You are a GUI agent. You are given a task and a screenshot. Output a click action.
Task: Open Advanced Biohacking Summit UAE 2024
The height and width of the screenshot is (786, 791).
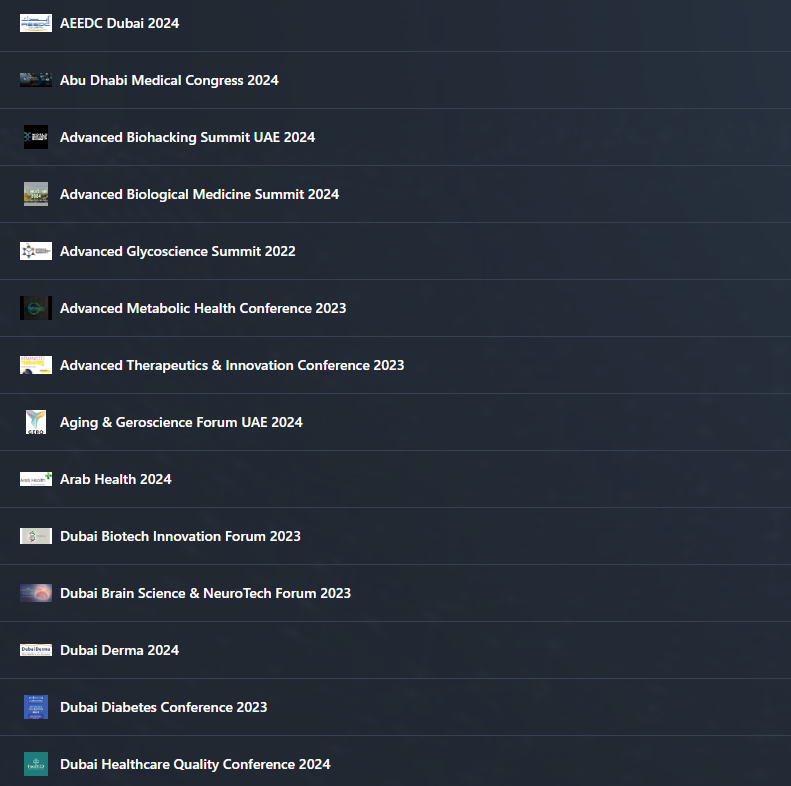coord(187,137)
